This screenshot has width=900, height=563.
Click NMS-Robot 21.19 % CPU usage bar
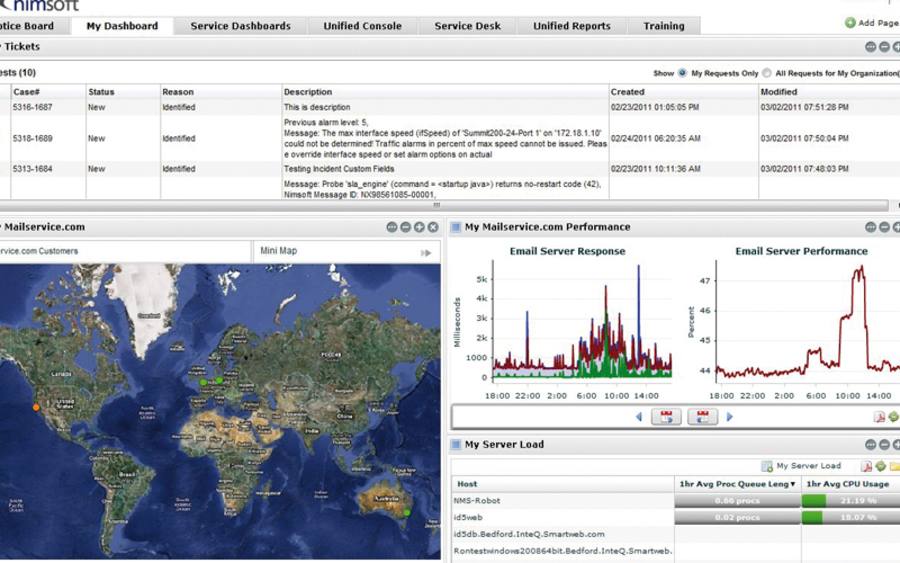click(x=851, y=500)
